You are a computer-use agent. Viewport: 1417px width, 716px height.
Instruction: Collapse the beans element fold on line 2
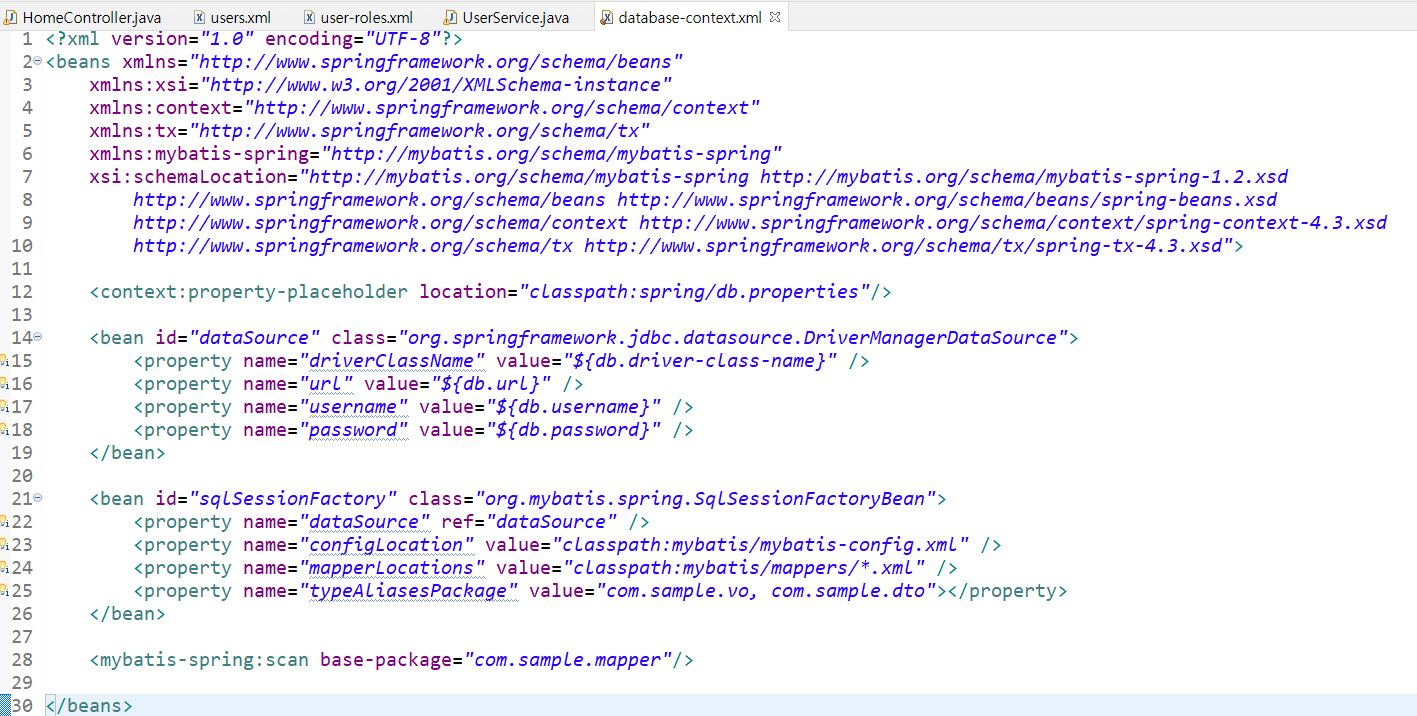(37, 62)
